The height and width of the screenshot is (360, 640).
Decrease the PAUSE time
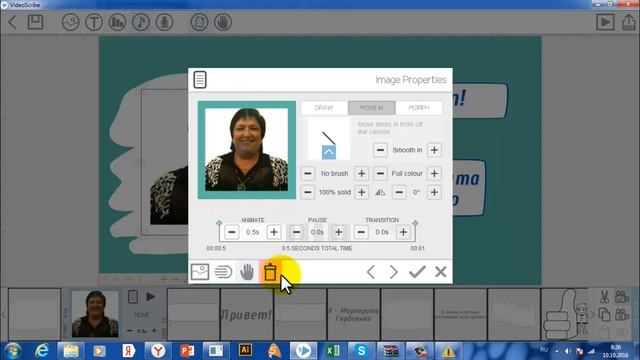click(x=296, y=232)
